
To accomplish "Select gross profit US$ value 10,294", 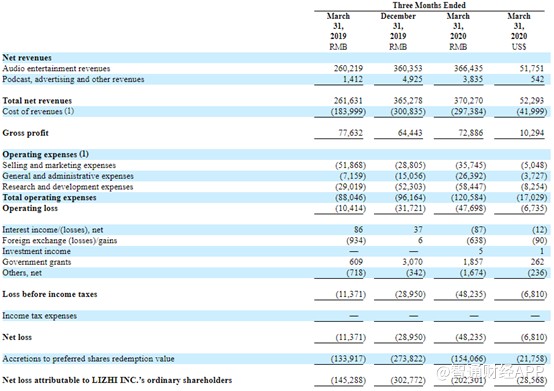I will tap(531, 133).
